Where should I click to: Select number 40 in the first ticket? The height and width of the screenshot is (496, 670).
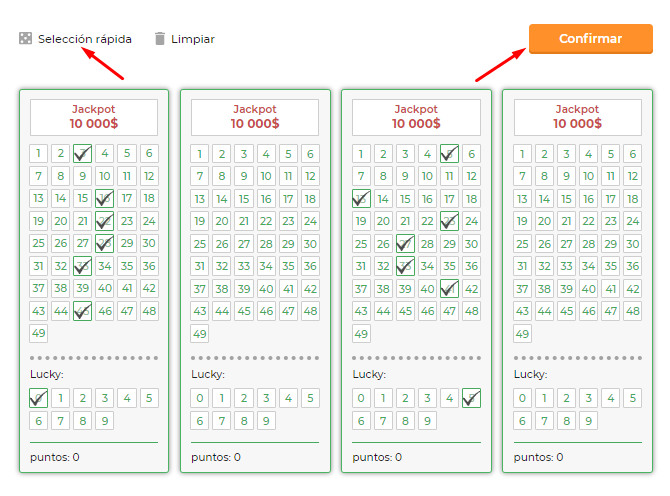[105, 288]
